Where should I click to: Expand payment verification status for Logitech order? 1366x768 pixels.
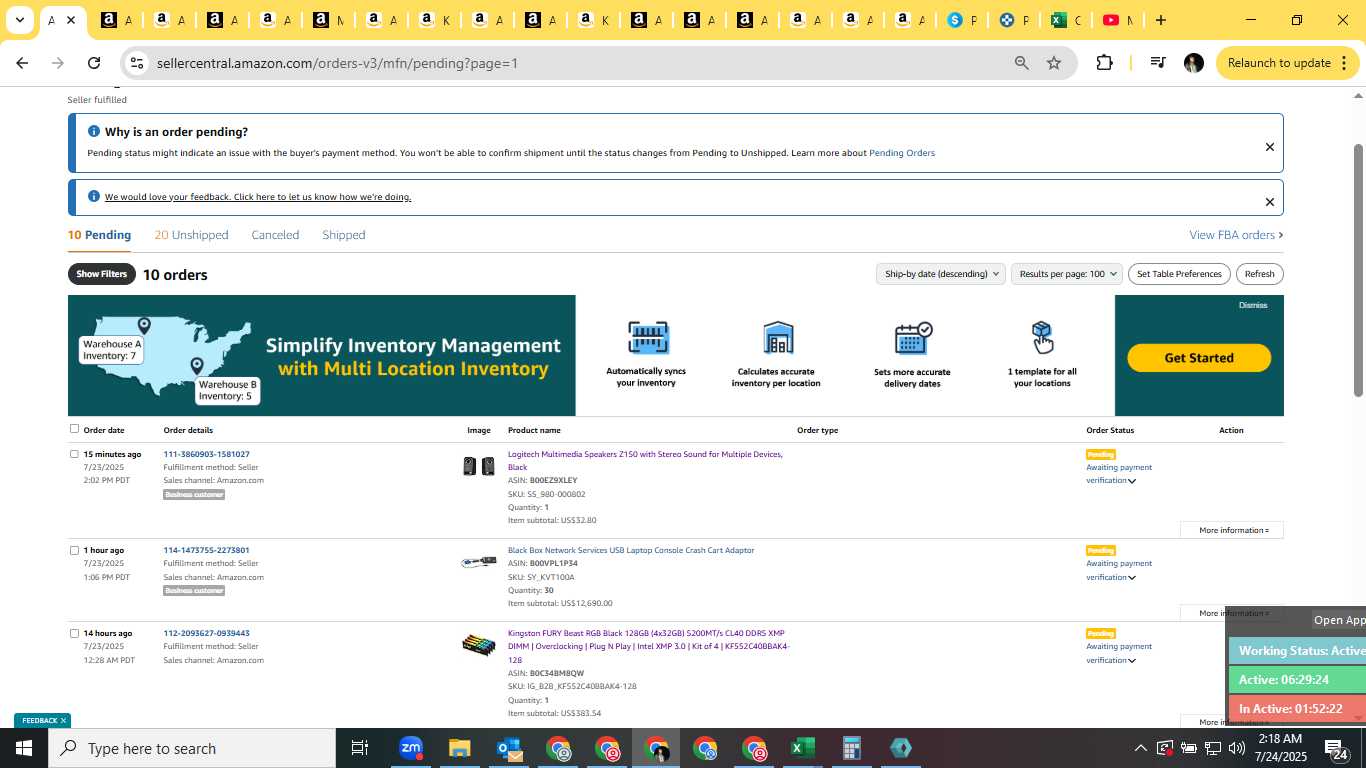click(x=1132, y=481)
